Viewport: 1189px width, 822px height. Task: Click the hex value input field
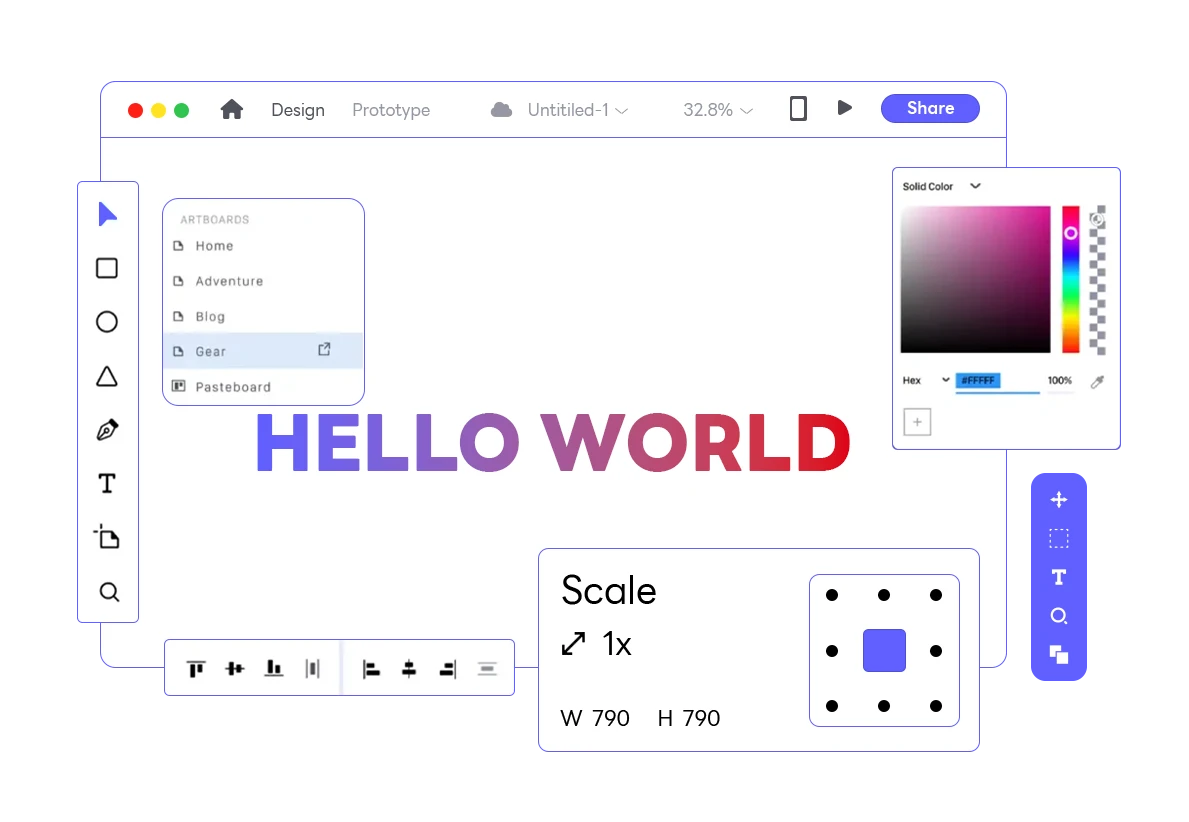997,381
